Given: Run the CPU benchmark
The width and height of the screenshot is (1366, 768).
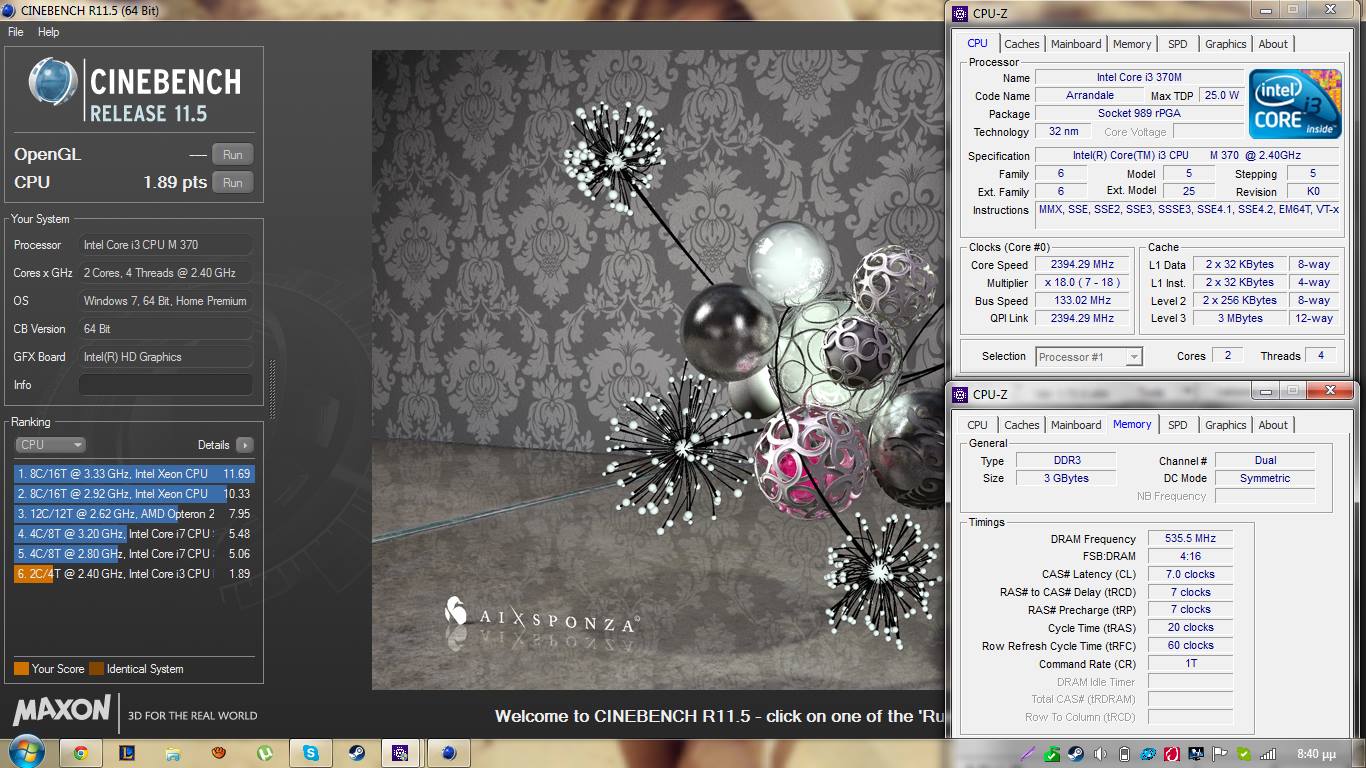Looking at the screenshot, I should tap(233, 183).
